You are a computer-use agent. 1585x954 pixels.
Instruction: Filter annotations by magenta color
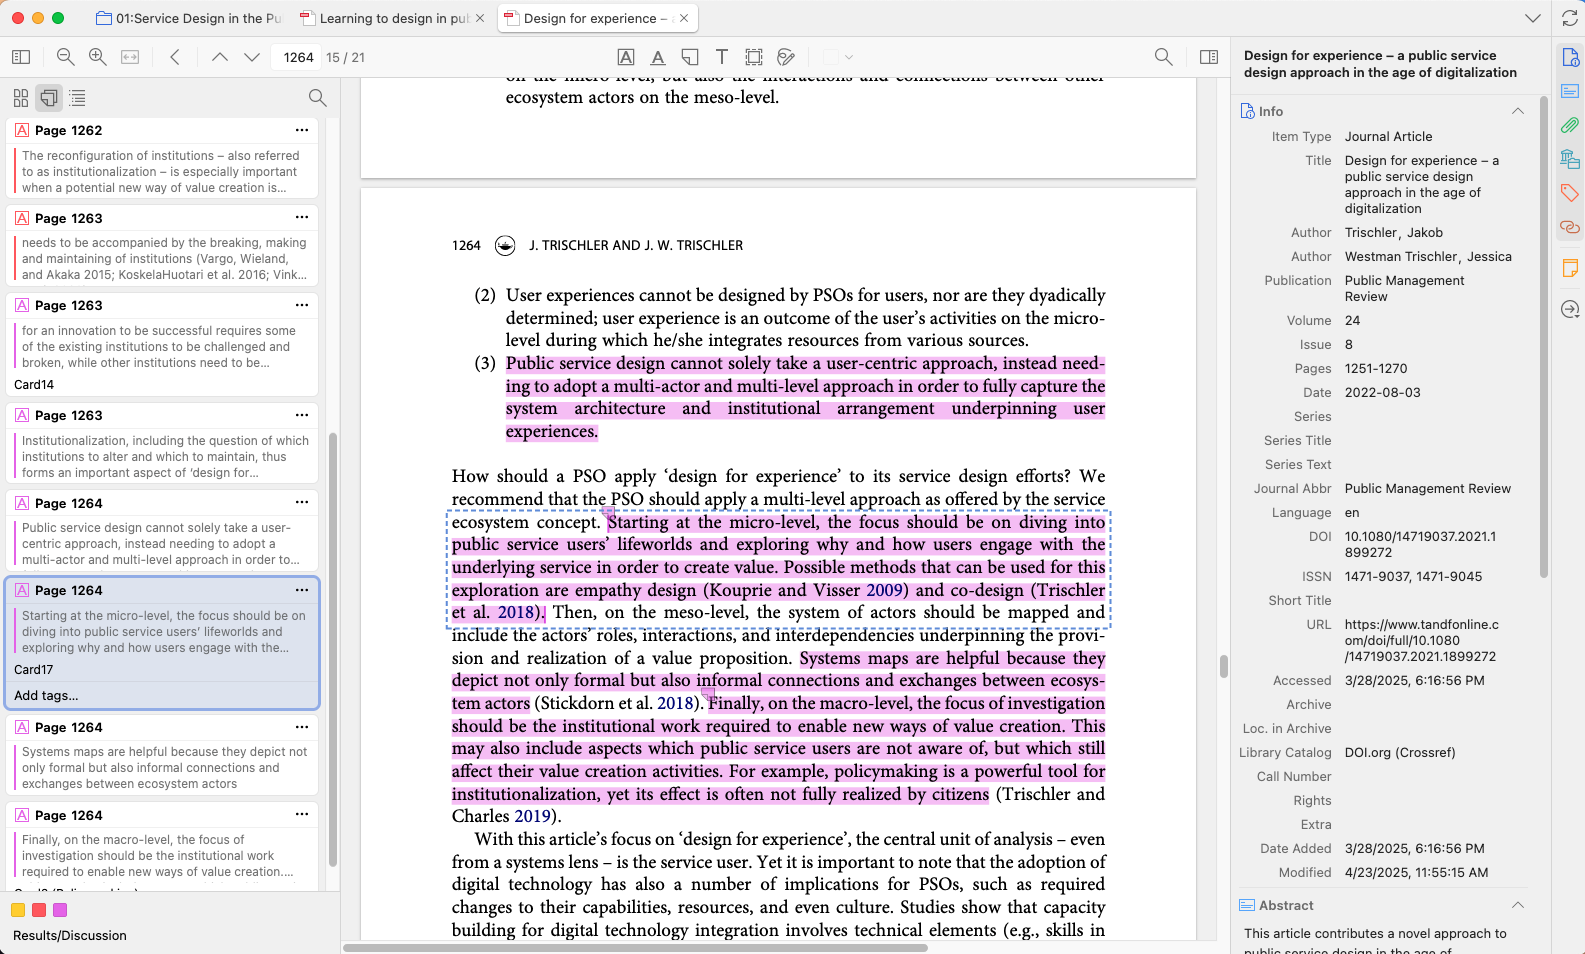click(60, 910)
